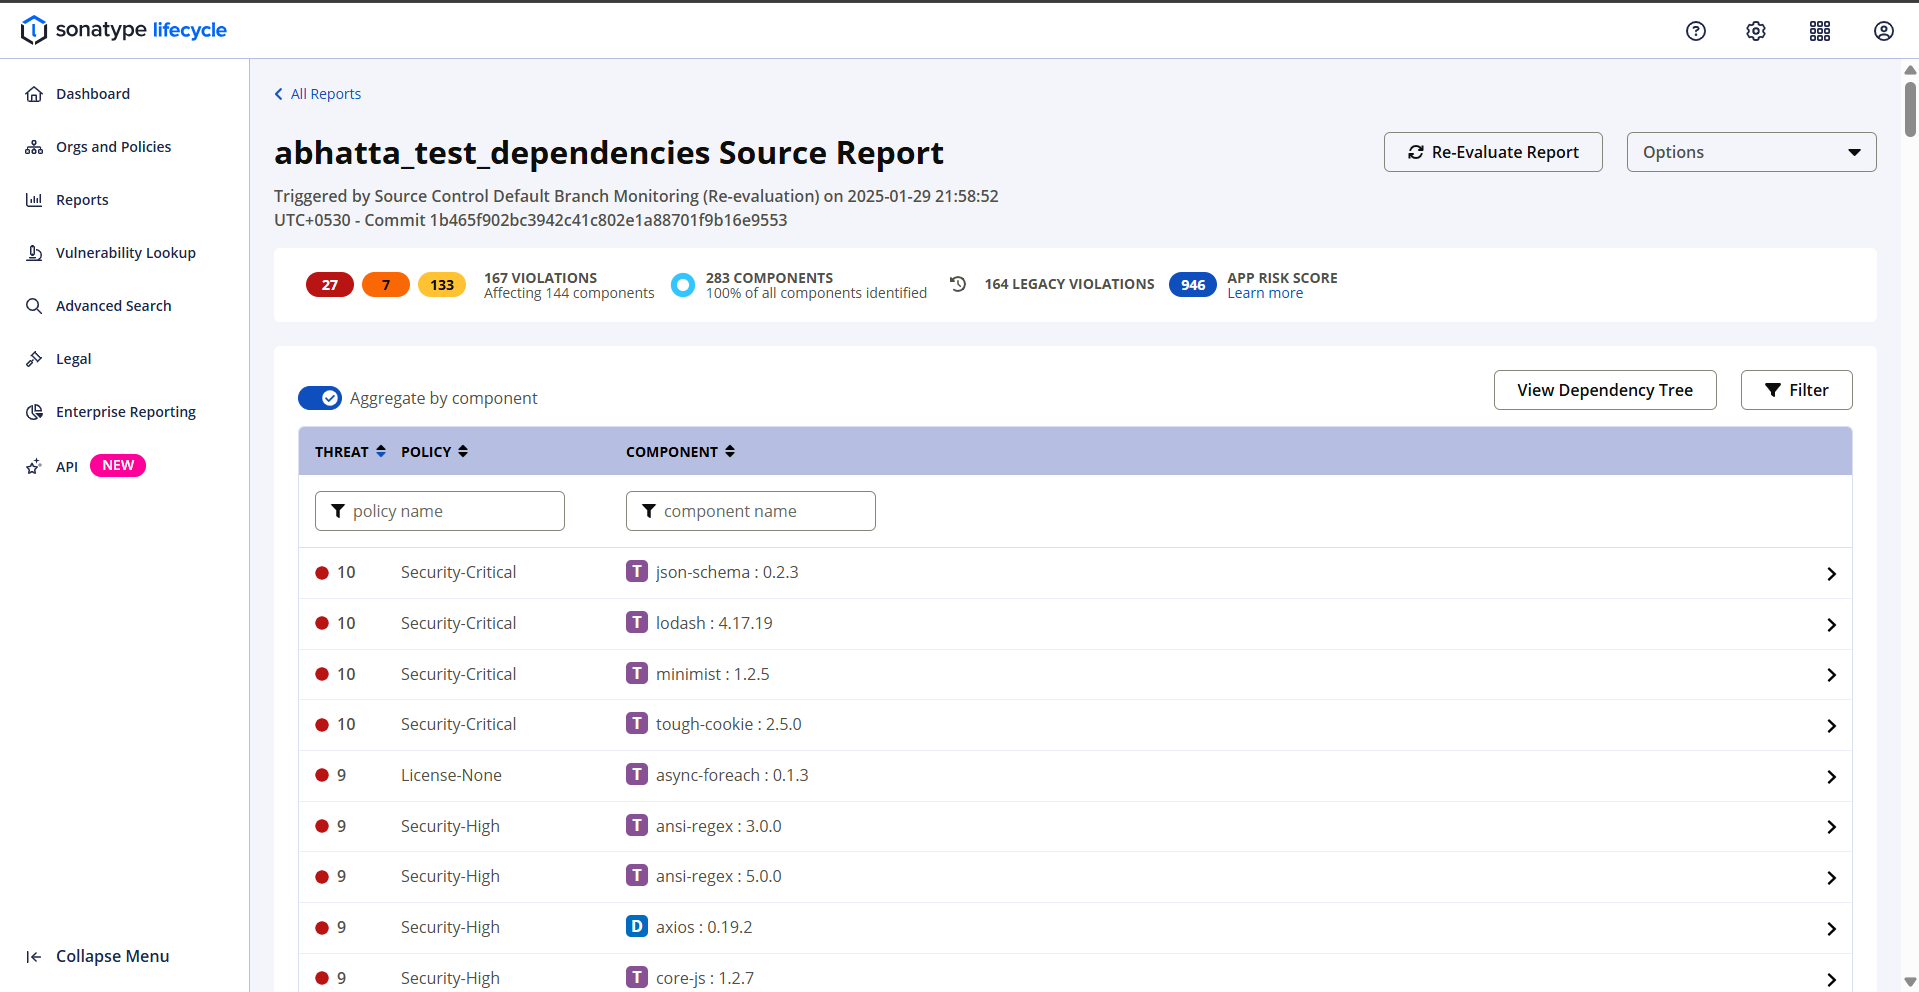Expand the ansi-regex : 5.0.0 row chevron
1919x992 pixels.
pos(1831,878)
